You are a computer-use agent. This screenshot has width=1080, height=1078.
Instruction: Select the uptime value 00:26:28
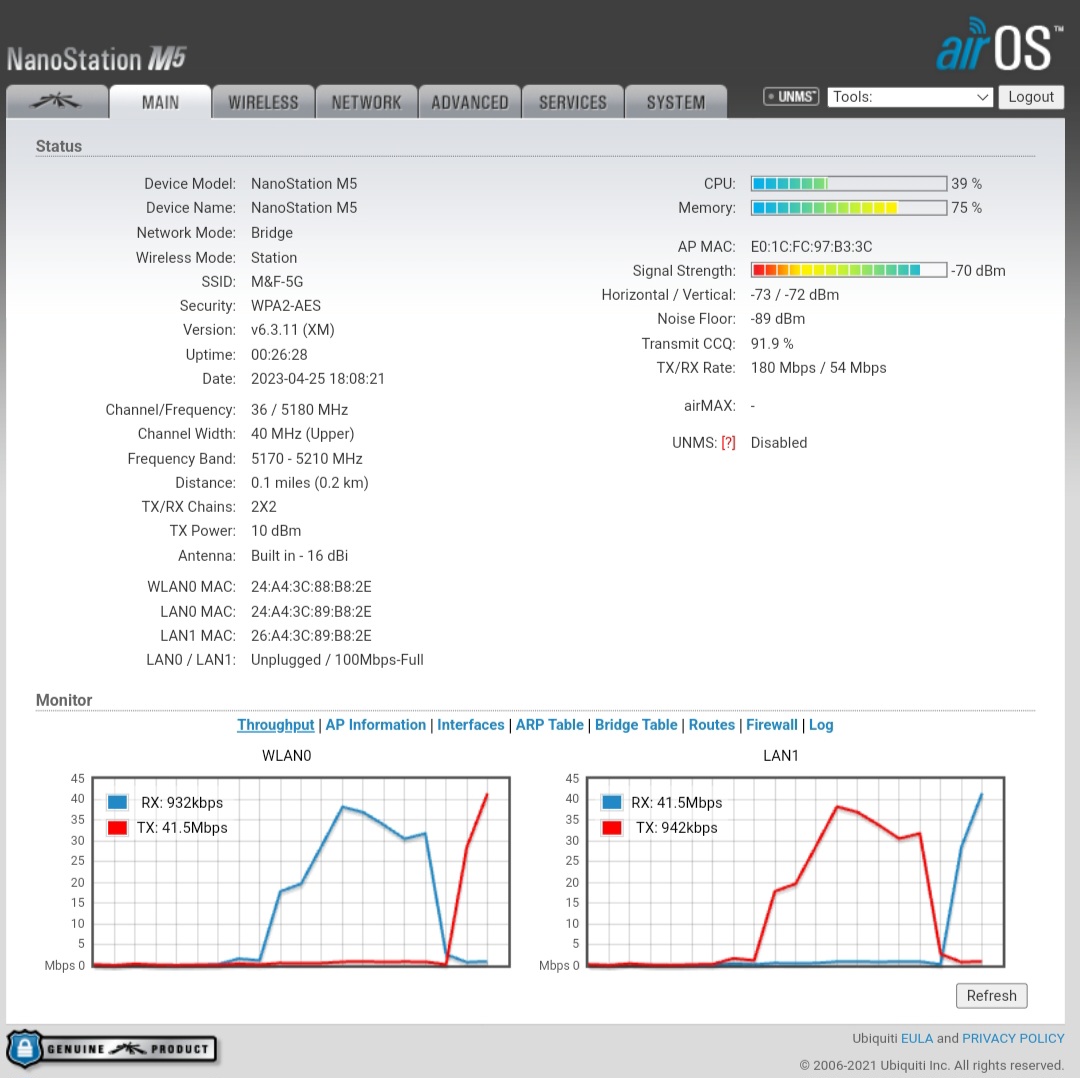279,355
